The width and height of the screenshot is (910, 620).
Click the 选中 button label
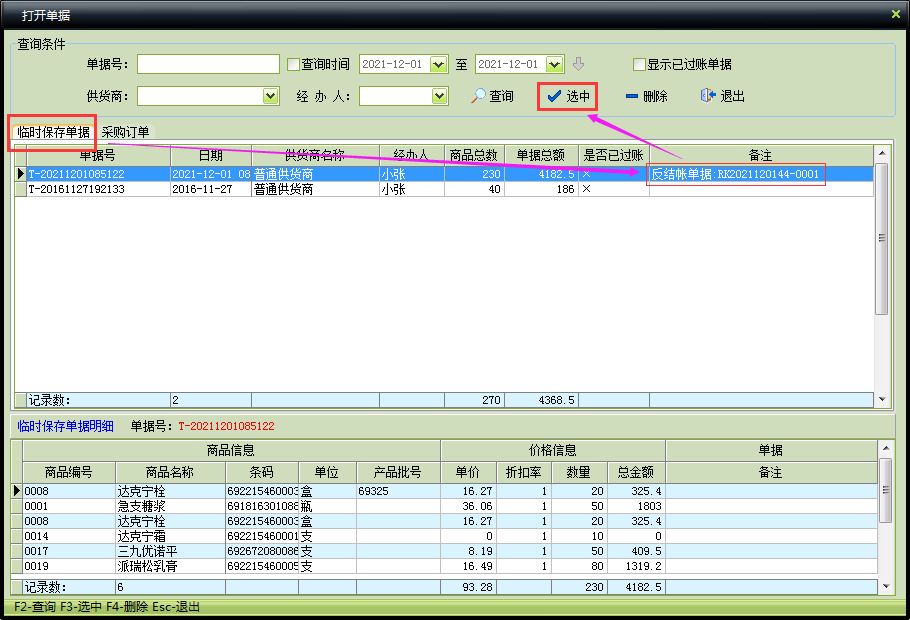pyautogui.click(x=578, y=96)
